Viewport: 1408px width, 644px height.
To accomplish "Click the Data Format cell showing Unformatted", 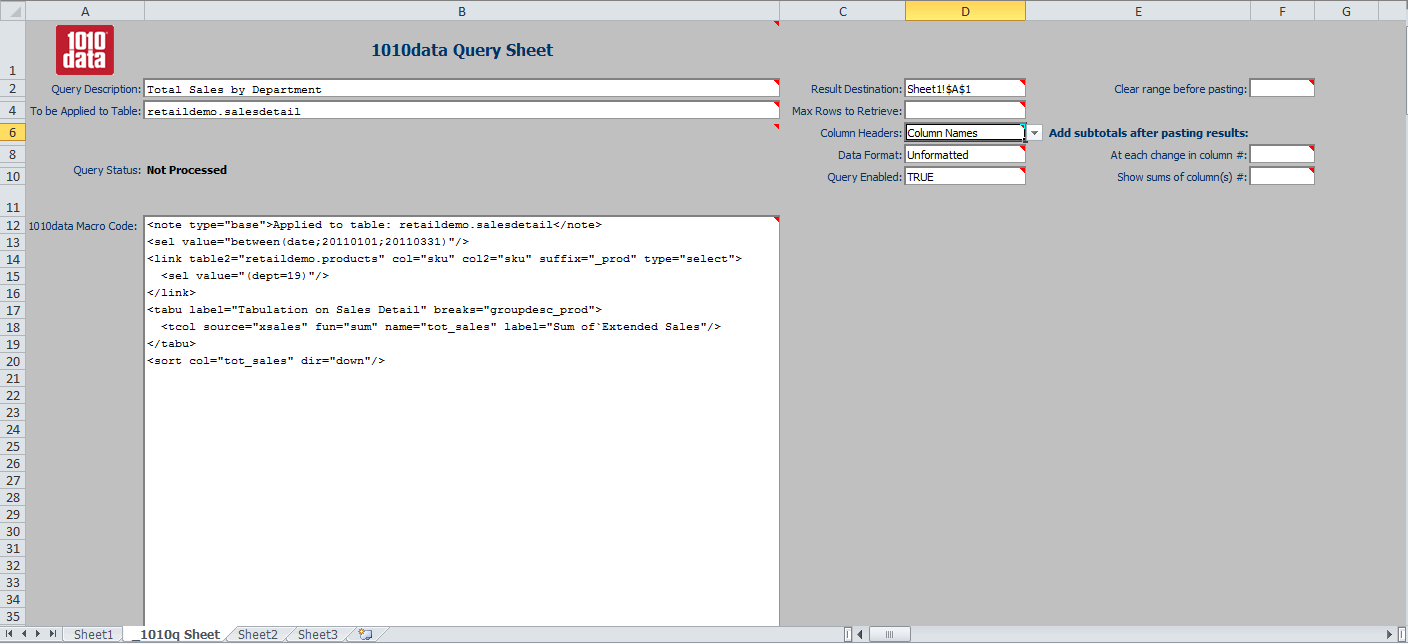I will 965,155.
